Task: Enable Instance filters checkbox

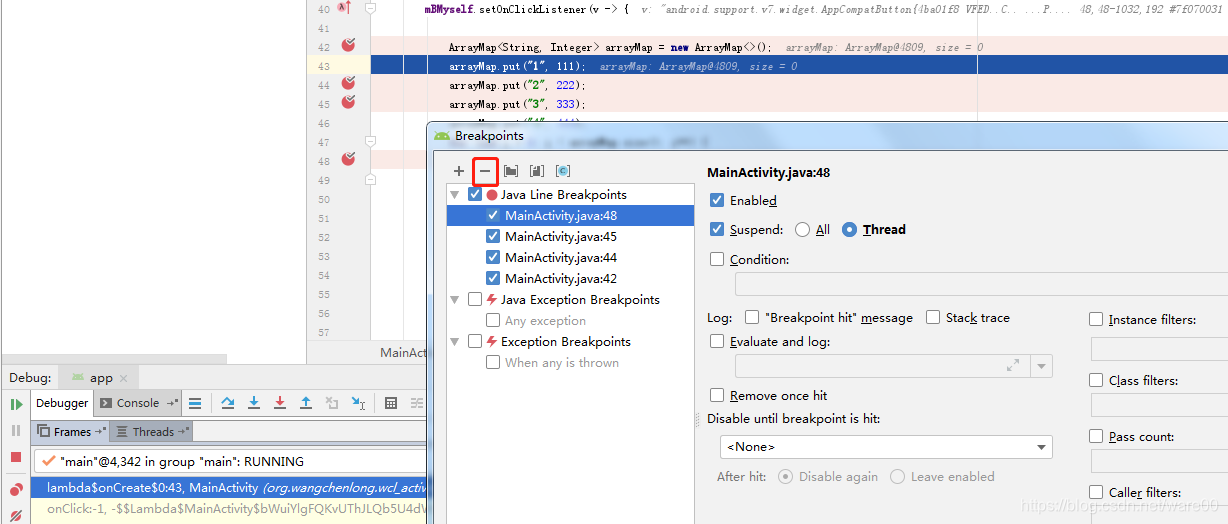Action: click(x=1096, y=320)
